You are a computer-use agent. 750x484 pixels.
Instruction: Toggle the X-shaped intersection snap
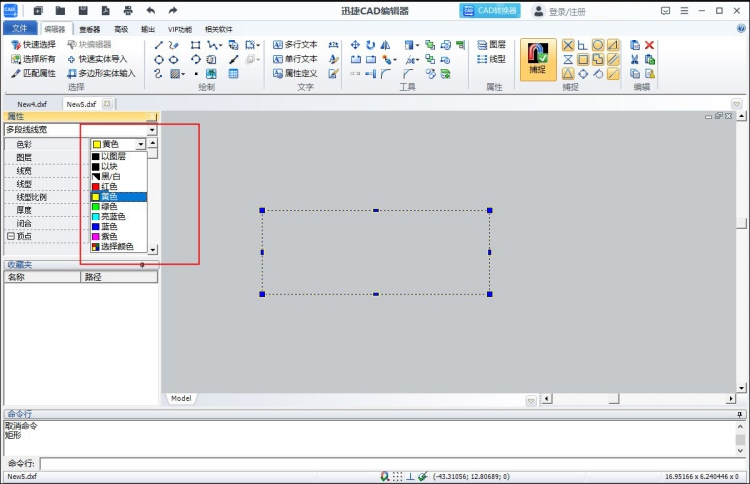coord(568,45)
